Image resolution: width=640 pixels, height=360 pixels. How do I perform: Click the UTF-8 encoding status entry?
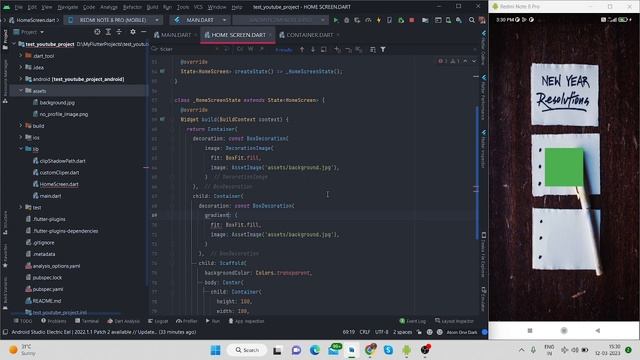pyautogui.click(x=382, y=332)
